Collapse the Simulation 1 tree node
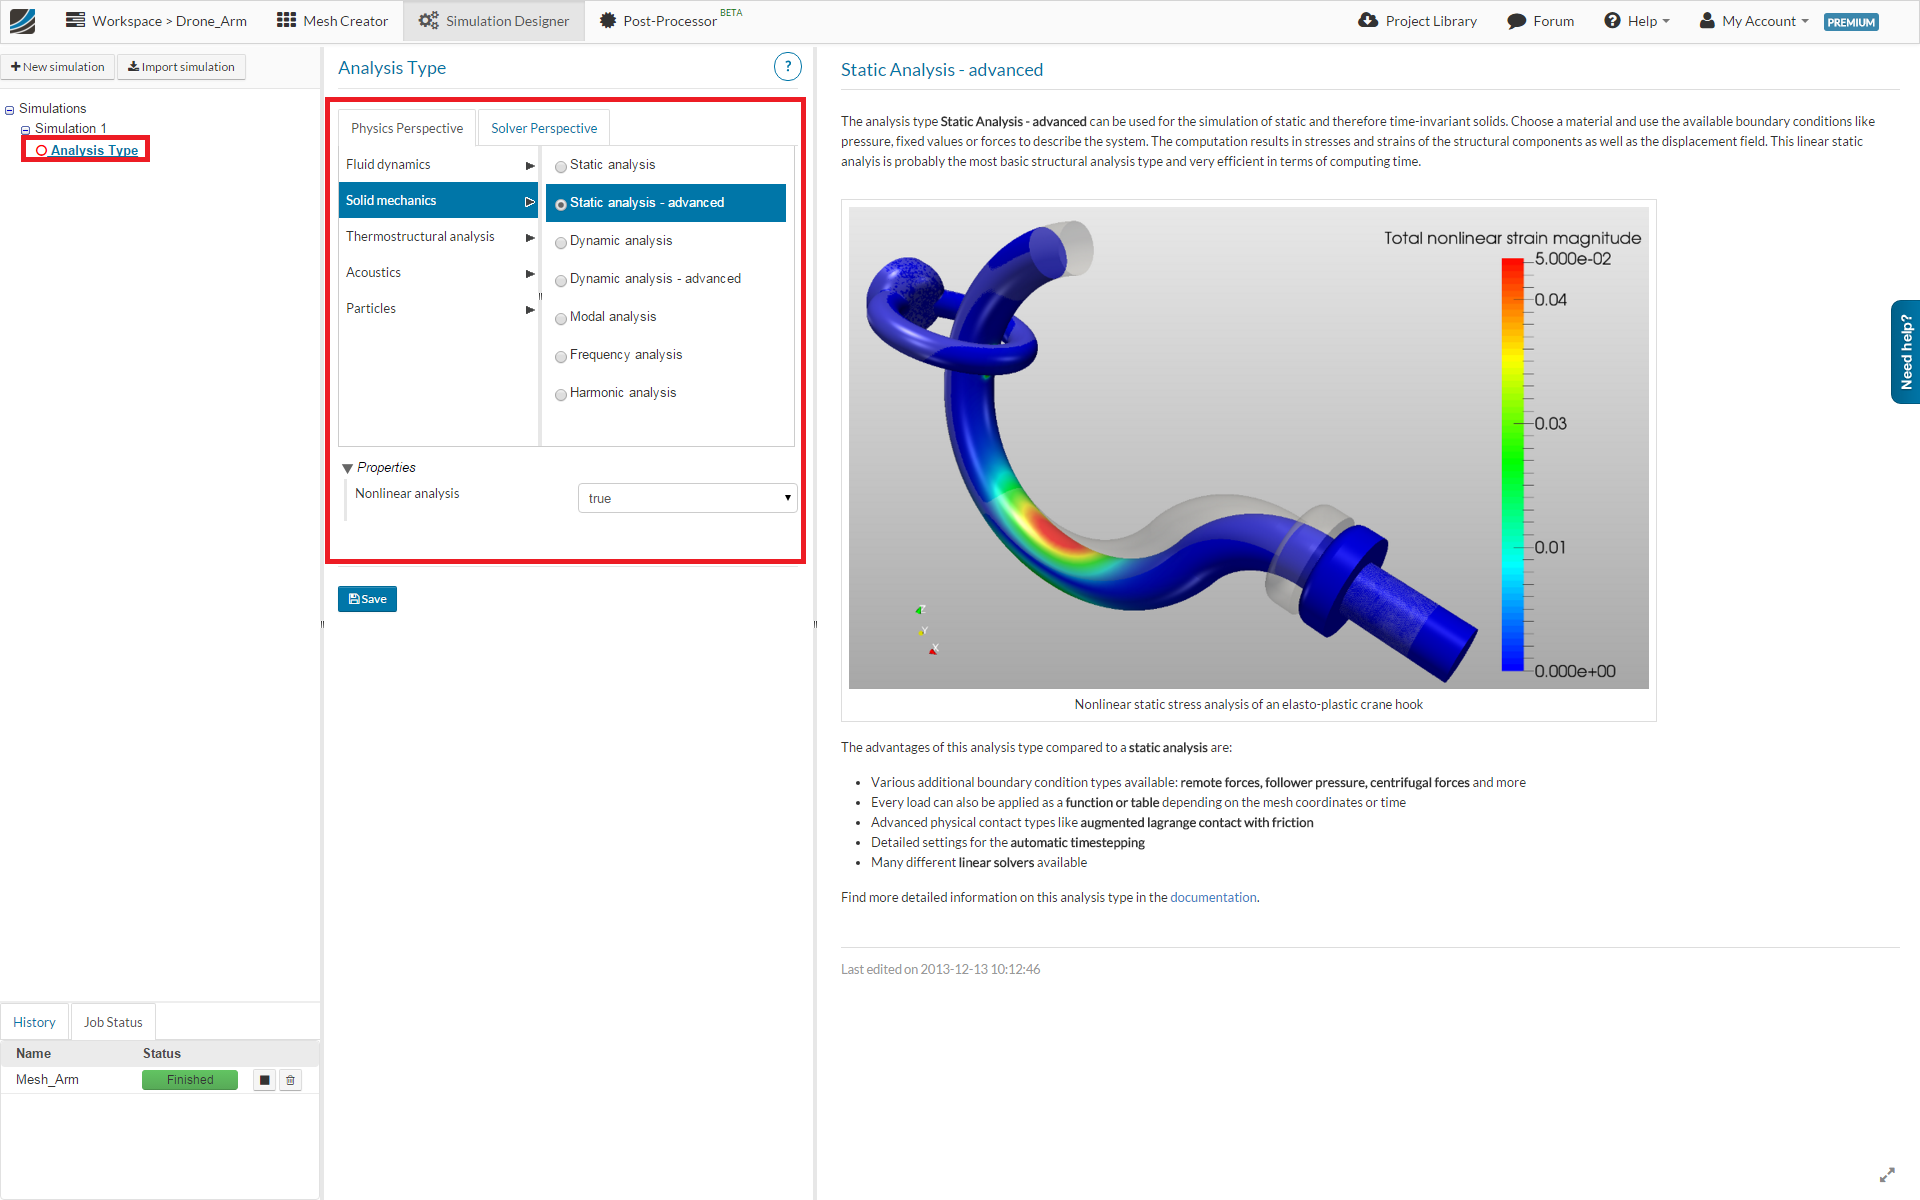 (26, 130)
